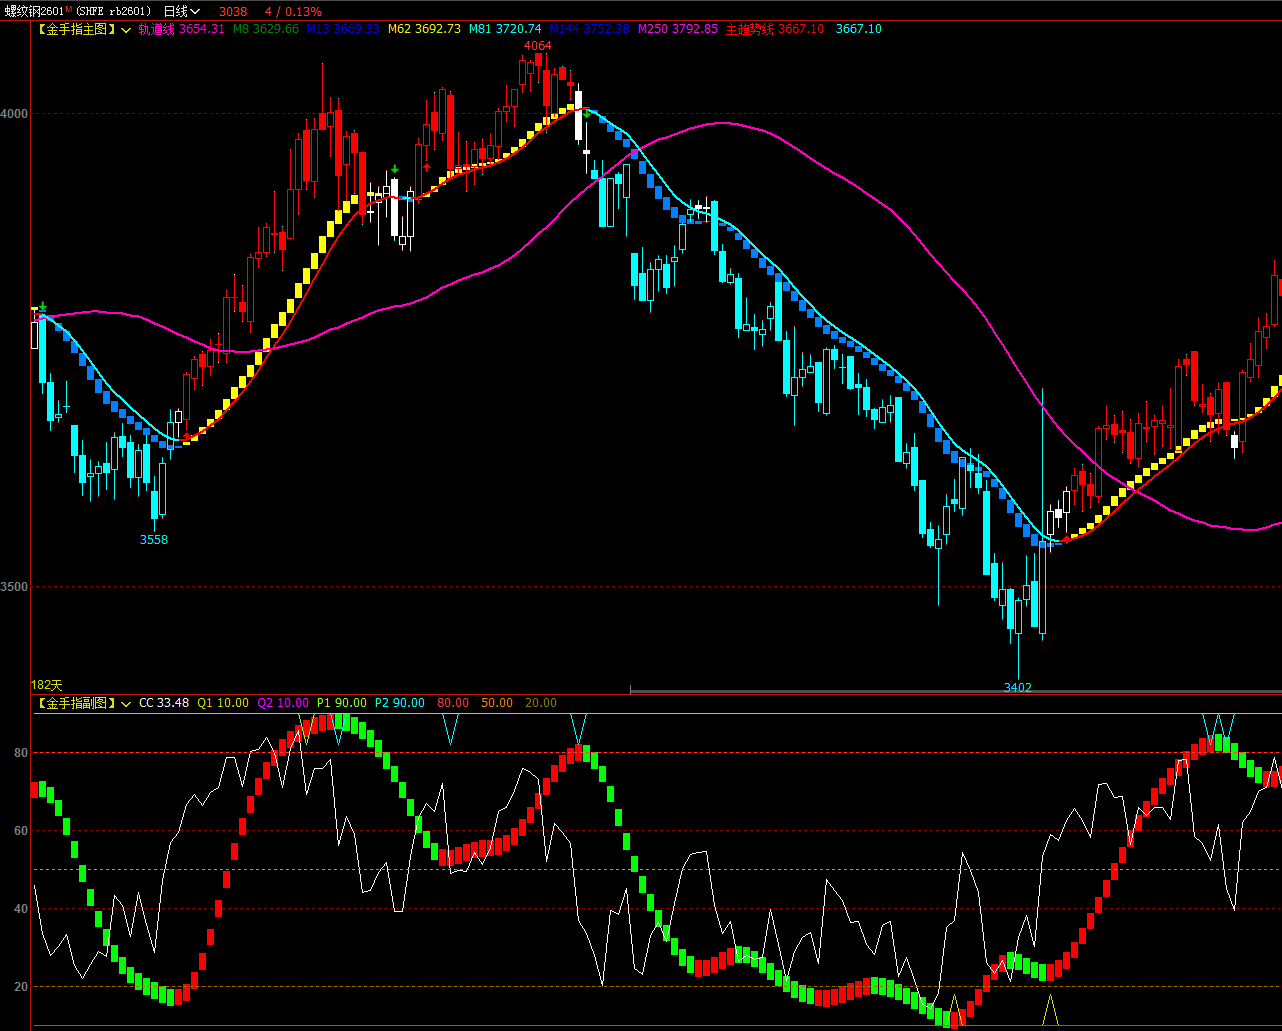Screen dimensions: 1282x1031
Task: Select the red M marker beside 螺纹钢2601
Action: [70, 9]
